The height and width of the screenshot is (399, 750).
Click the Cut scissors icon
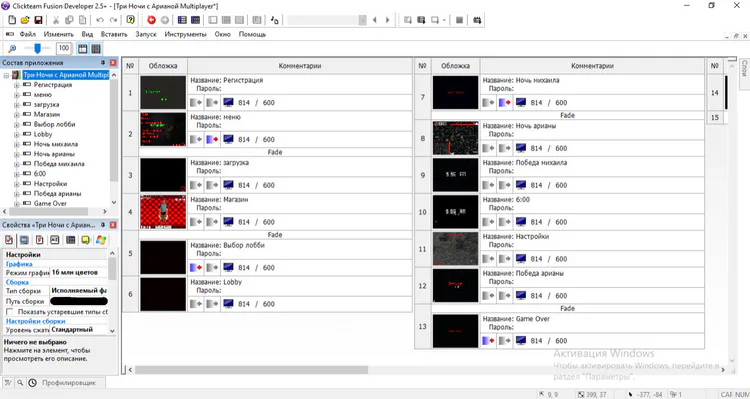pos(55,20)
